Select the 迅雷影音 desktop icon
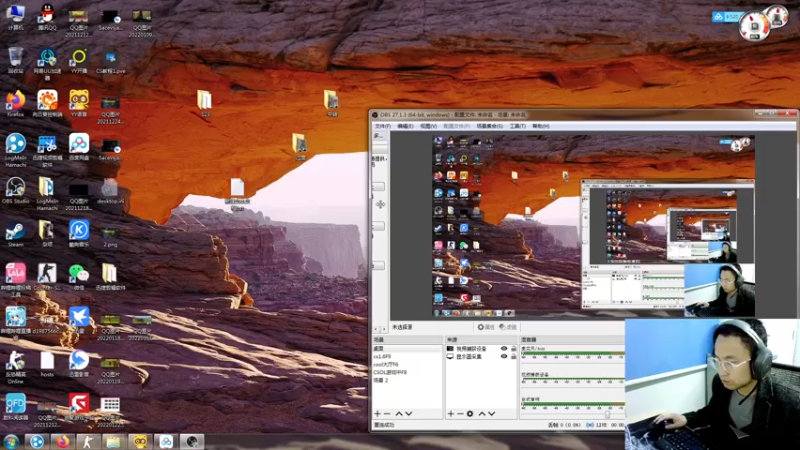Viewport: 800px width, 450px height. point(79,364)
